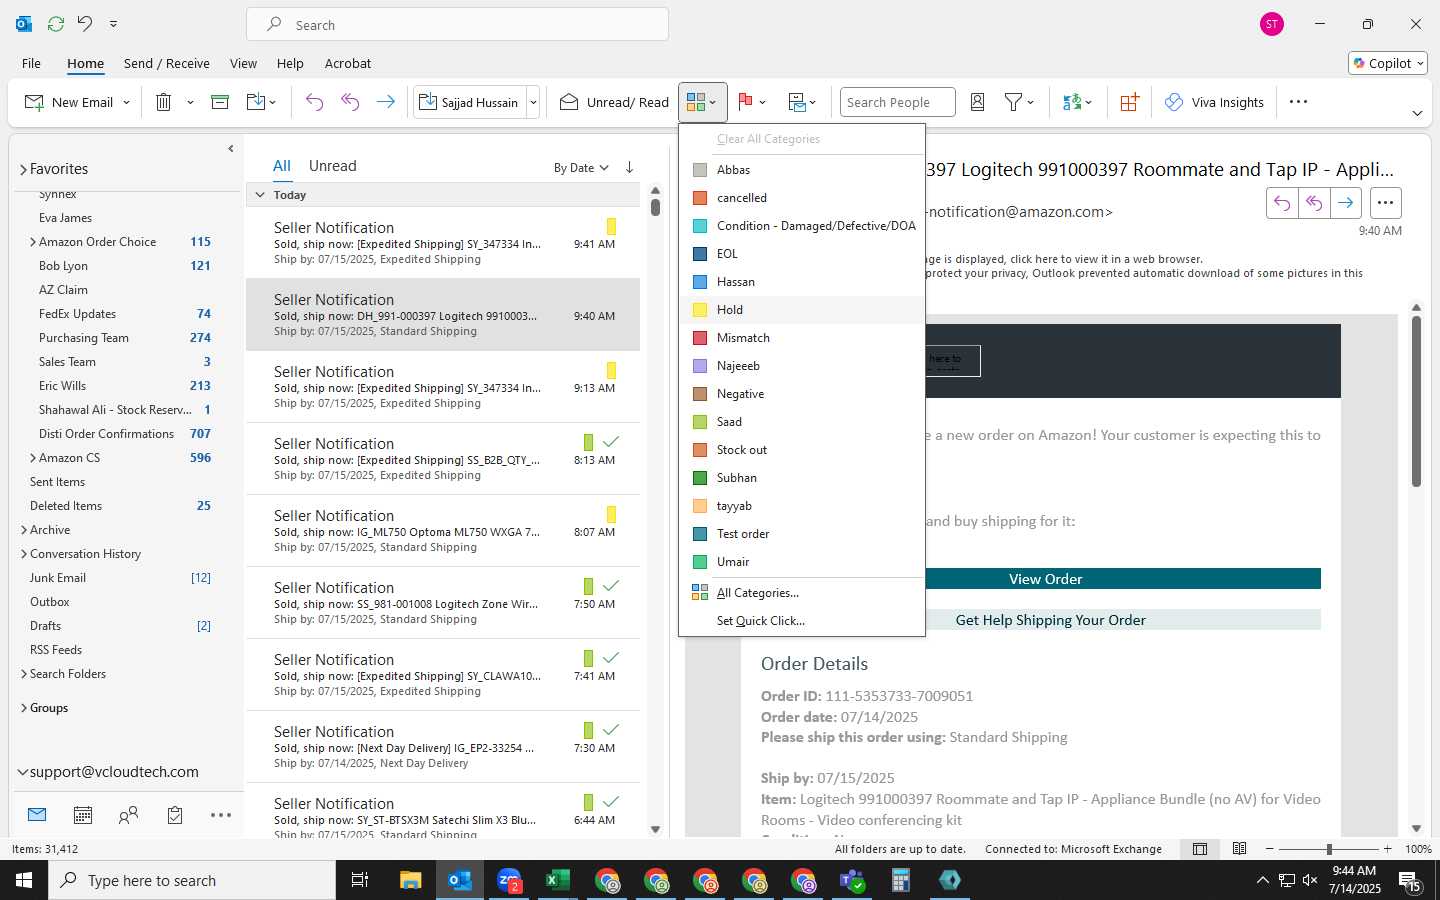The height and width of the screenshot is (900, 1440).
Task: Open the People view in navigation bar
Action: click(128, 815)
